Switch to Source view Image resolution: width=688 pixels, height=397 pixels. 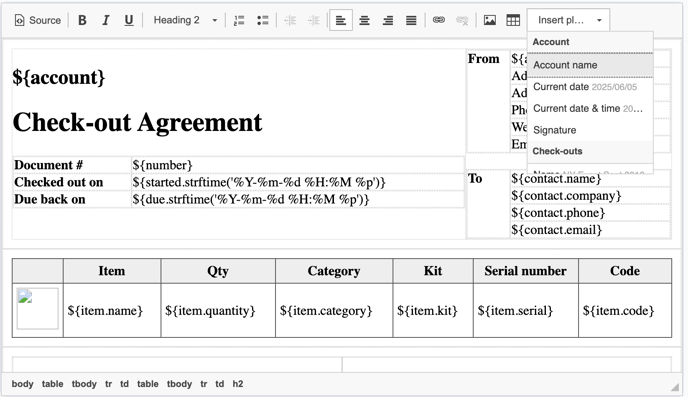38,20
